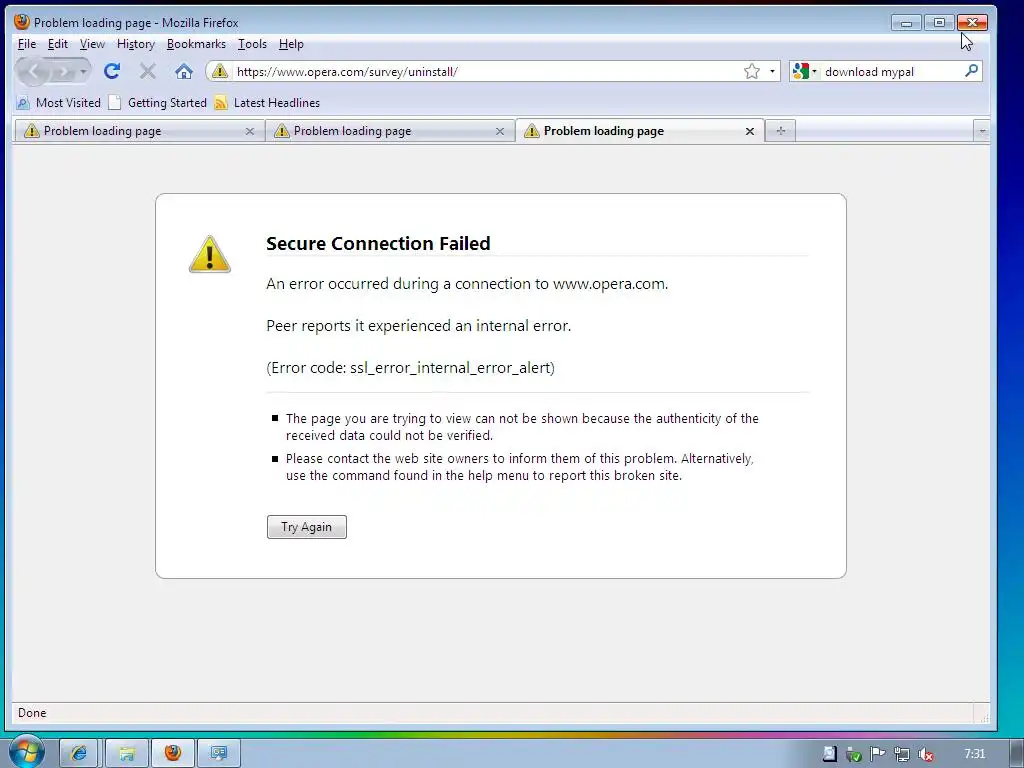Viewport: 1024px width, 768px height.
Task: Click the error code ssl_error_internal_error_alert text
Action: point(410,368)
